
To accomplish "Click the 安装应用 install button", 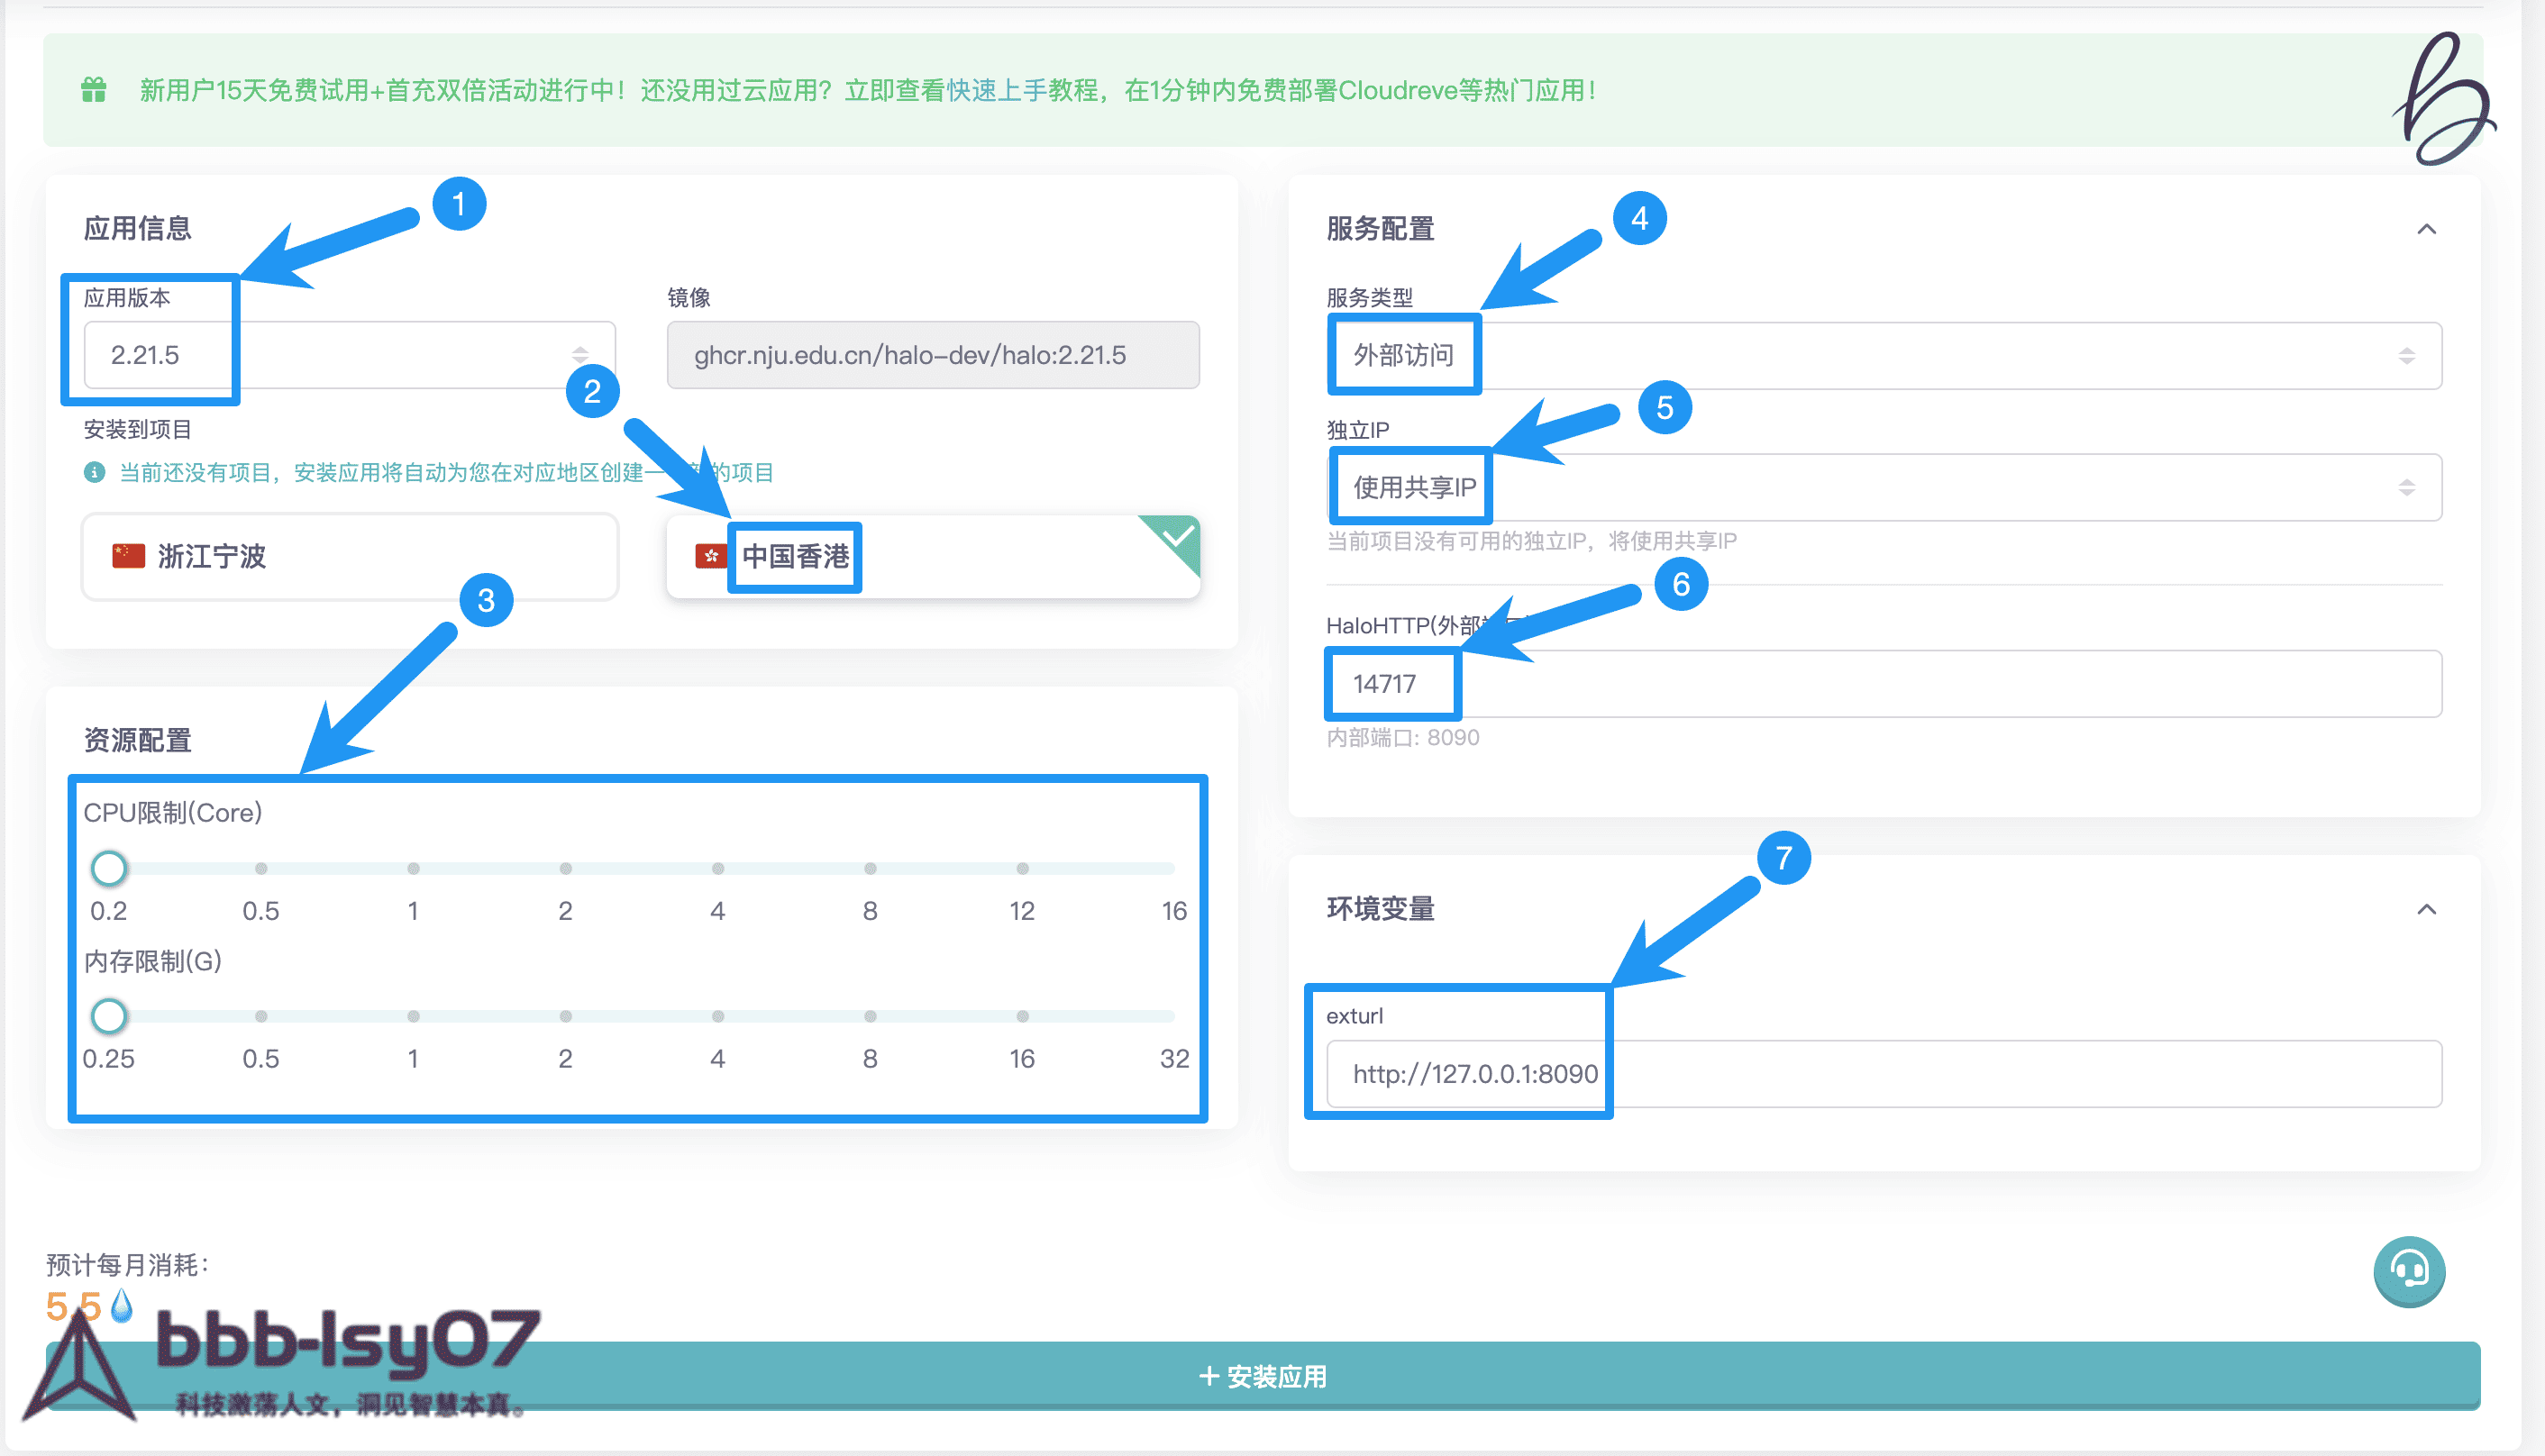I will 1262,1376.
